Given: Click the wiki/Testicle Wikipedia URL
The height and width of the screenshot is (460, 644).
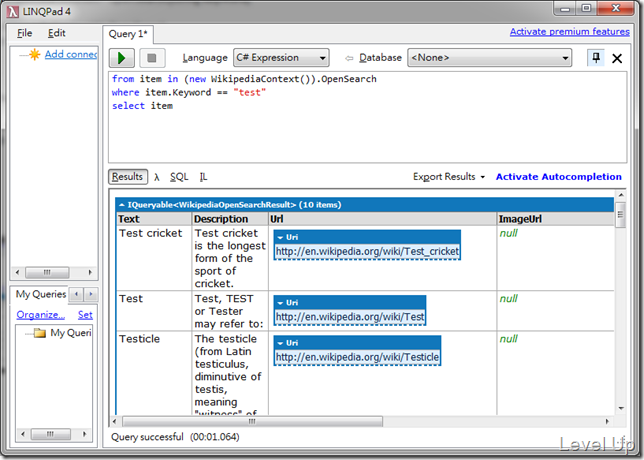Looking at the screenshot, I should point(357,357).
